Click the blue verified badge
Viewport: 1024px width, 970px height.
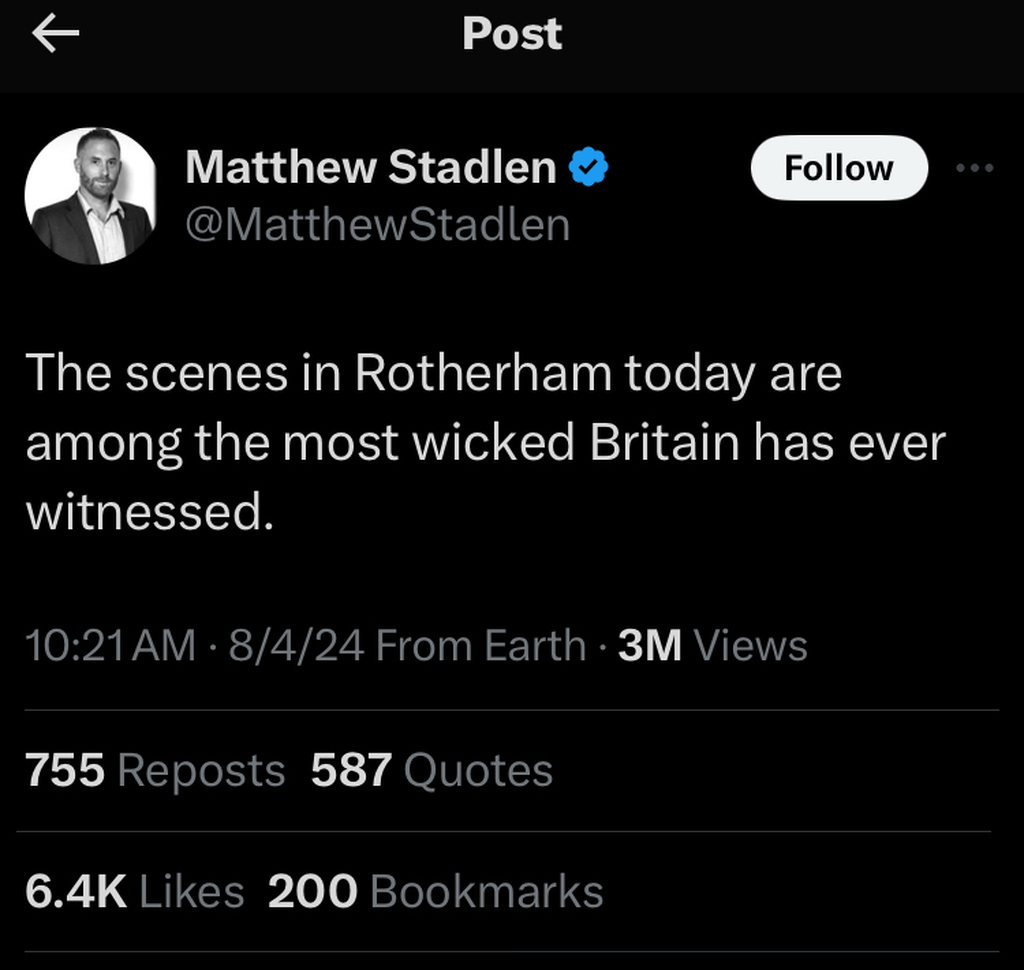click(x=590, y=167)
